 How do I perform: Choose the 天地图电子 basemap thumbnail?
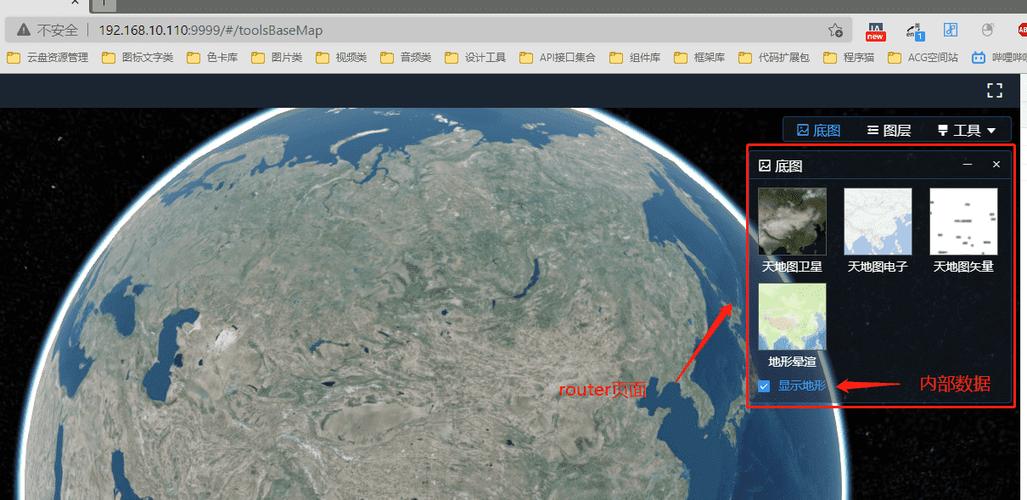(877, 221)
